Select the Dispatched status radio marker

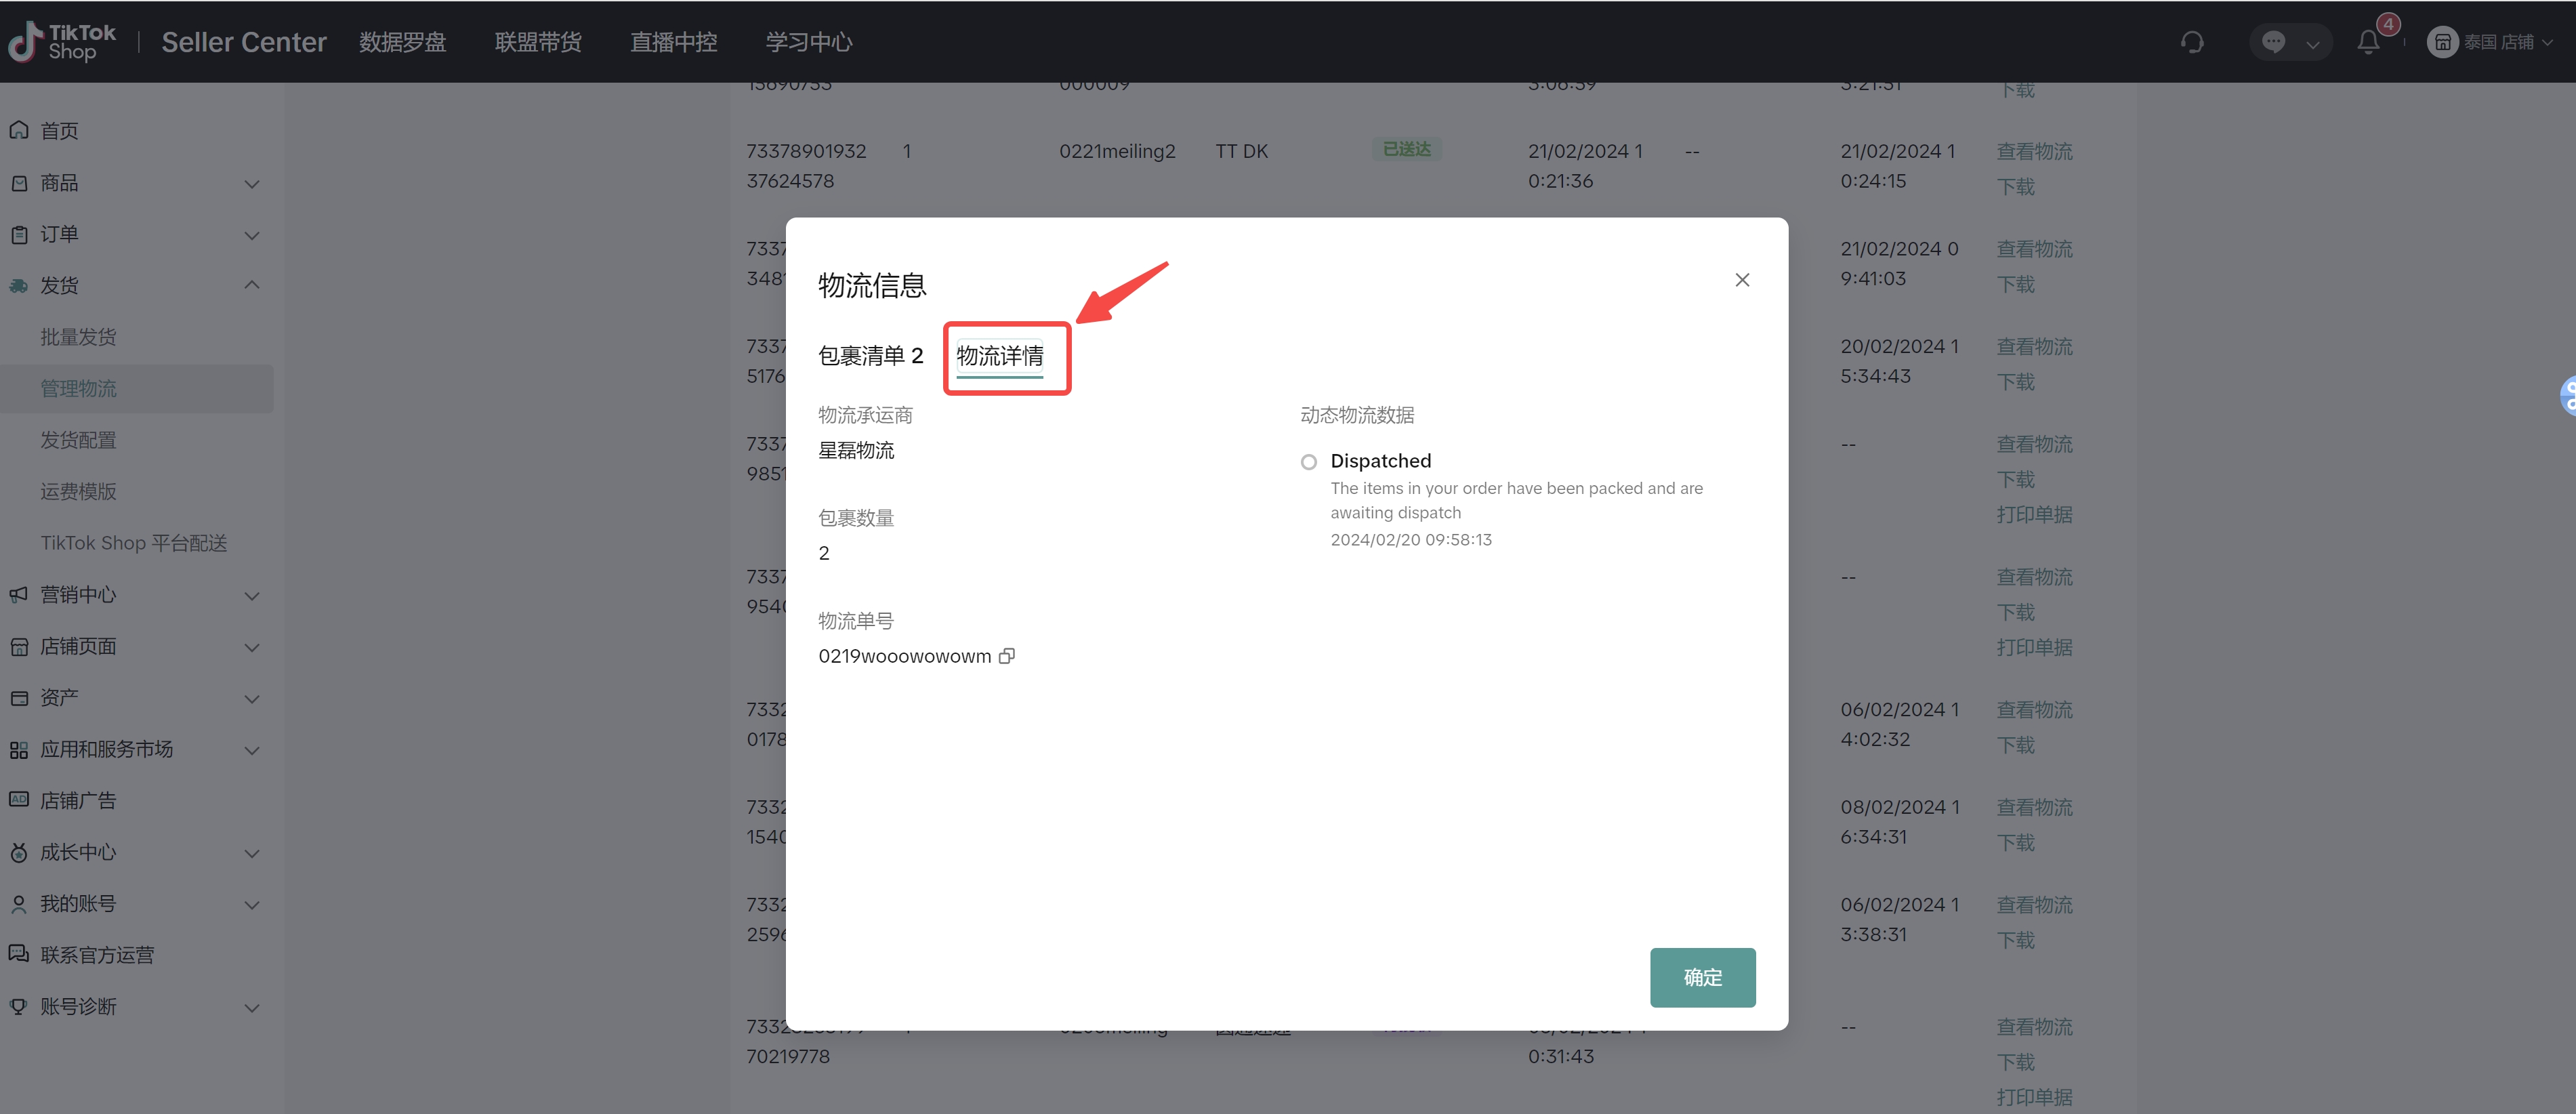[x=1308, y=462]
